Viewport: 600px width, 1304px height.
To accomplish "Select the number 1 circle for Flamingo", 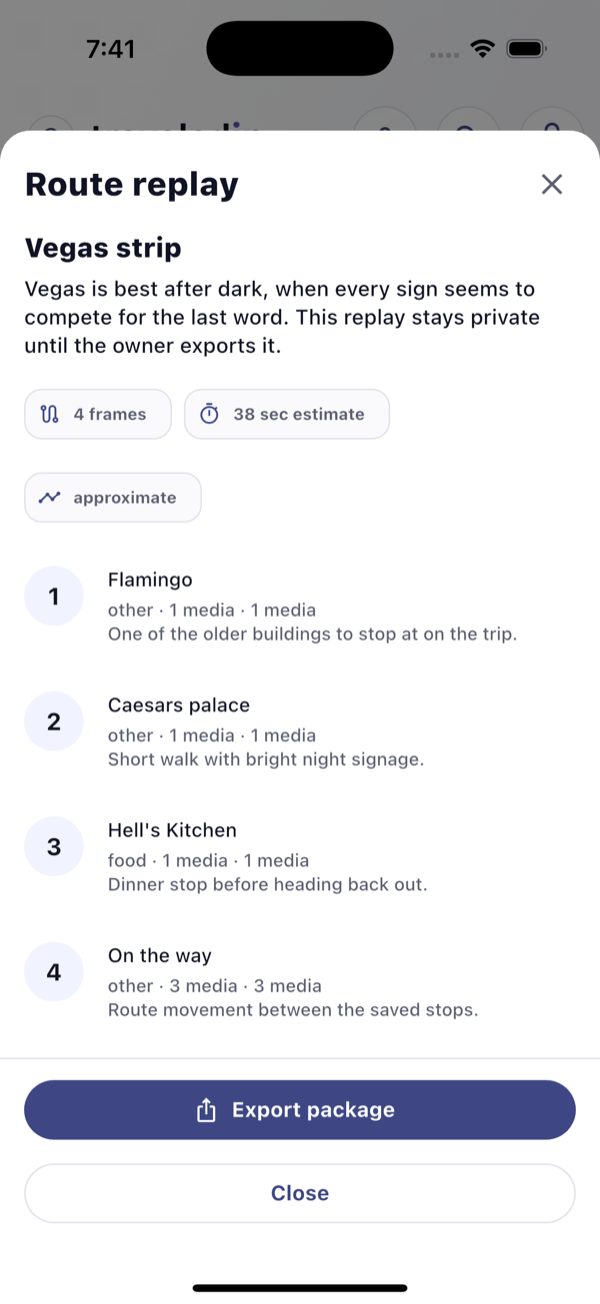I will pos(53,597).
